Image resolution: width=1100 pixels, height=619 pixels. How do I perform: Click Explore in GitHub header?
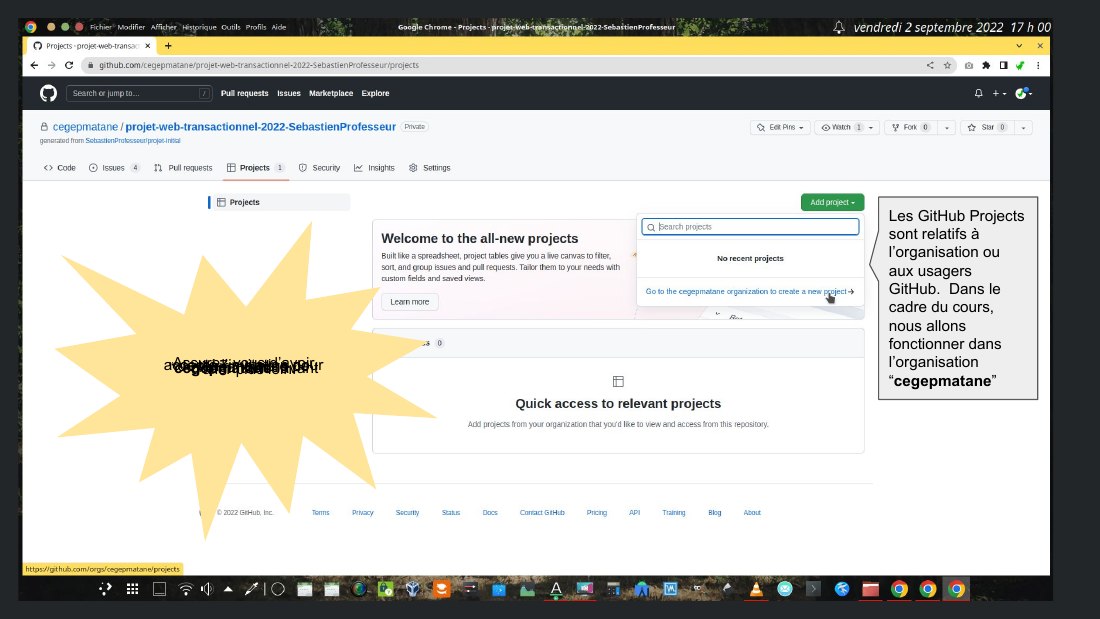(375, 93)
